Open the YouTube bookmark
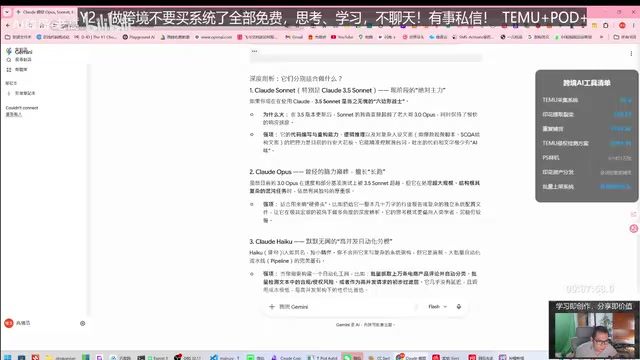The width and height of the screenshot is (640, 360). point(342,37)
